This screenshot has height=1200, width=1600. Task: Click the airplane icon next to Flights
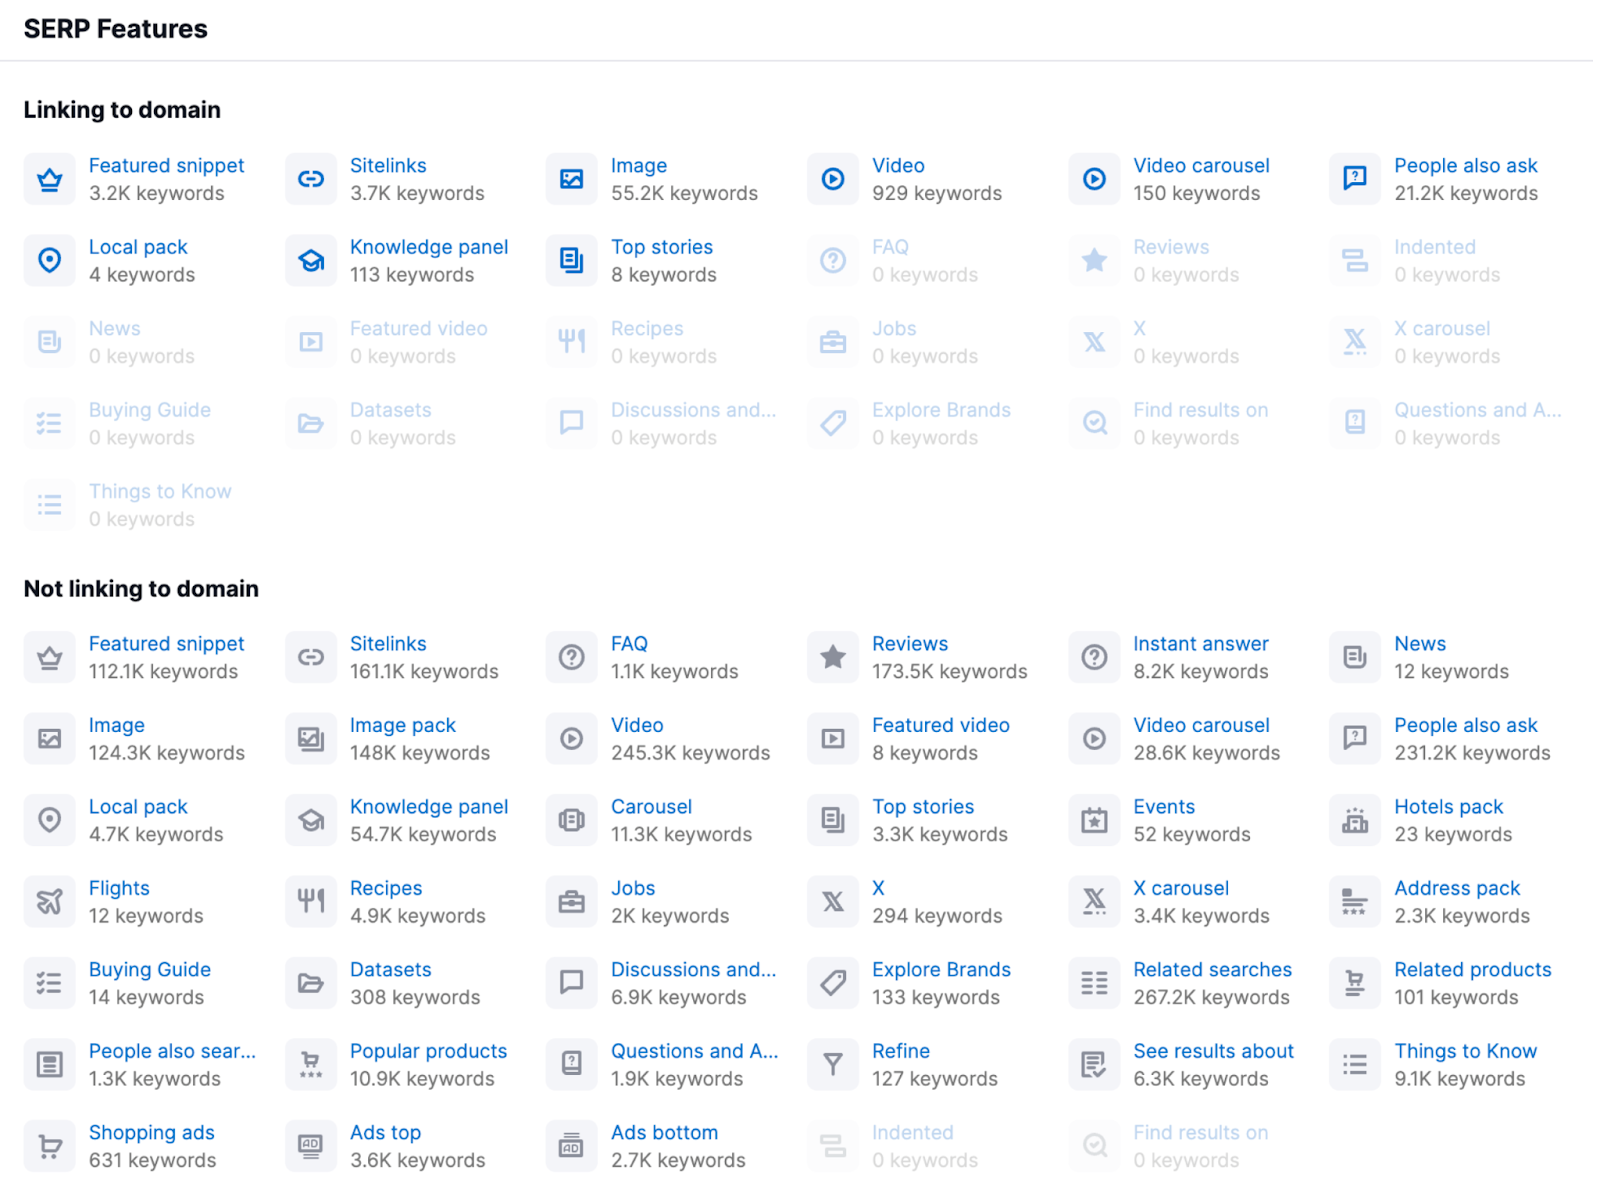(50, 902)
